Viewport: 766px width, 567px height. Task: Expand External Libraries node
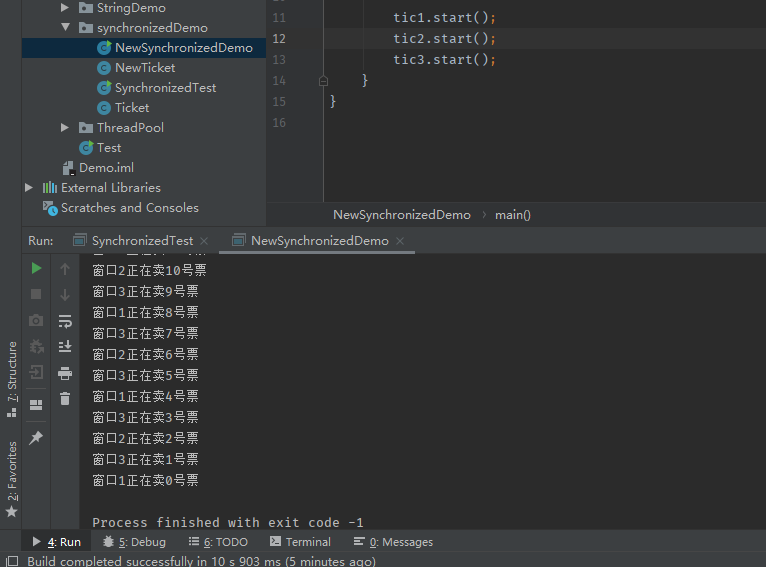[x=29, y=188]
